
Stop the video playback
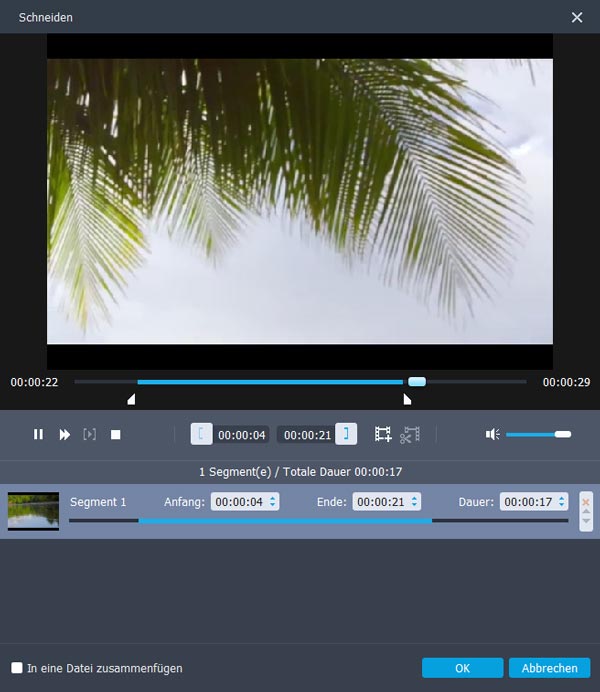pos(116,435)
